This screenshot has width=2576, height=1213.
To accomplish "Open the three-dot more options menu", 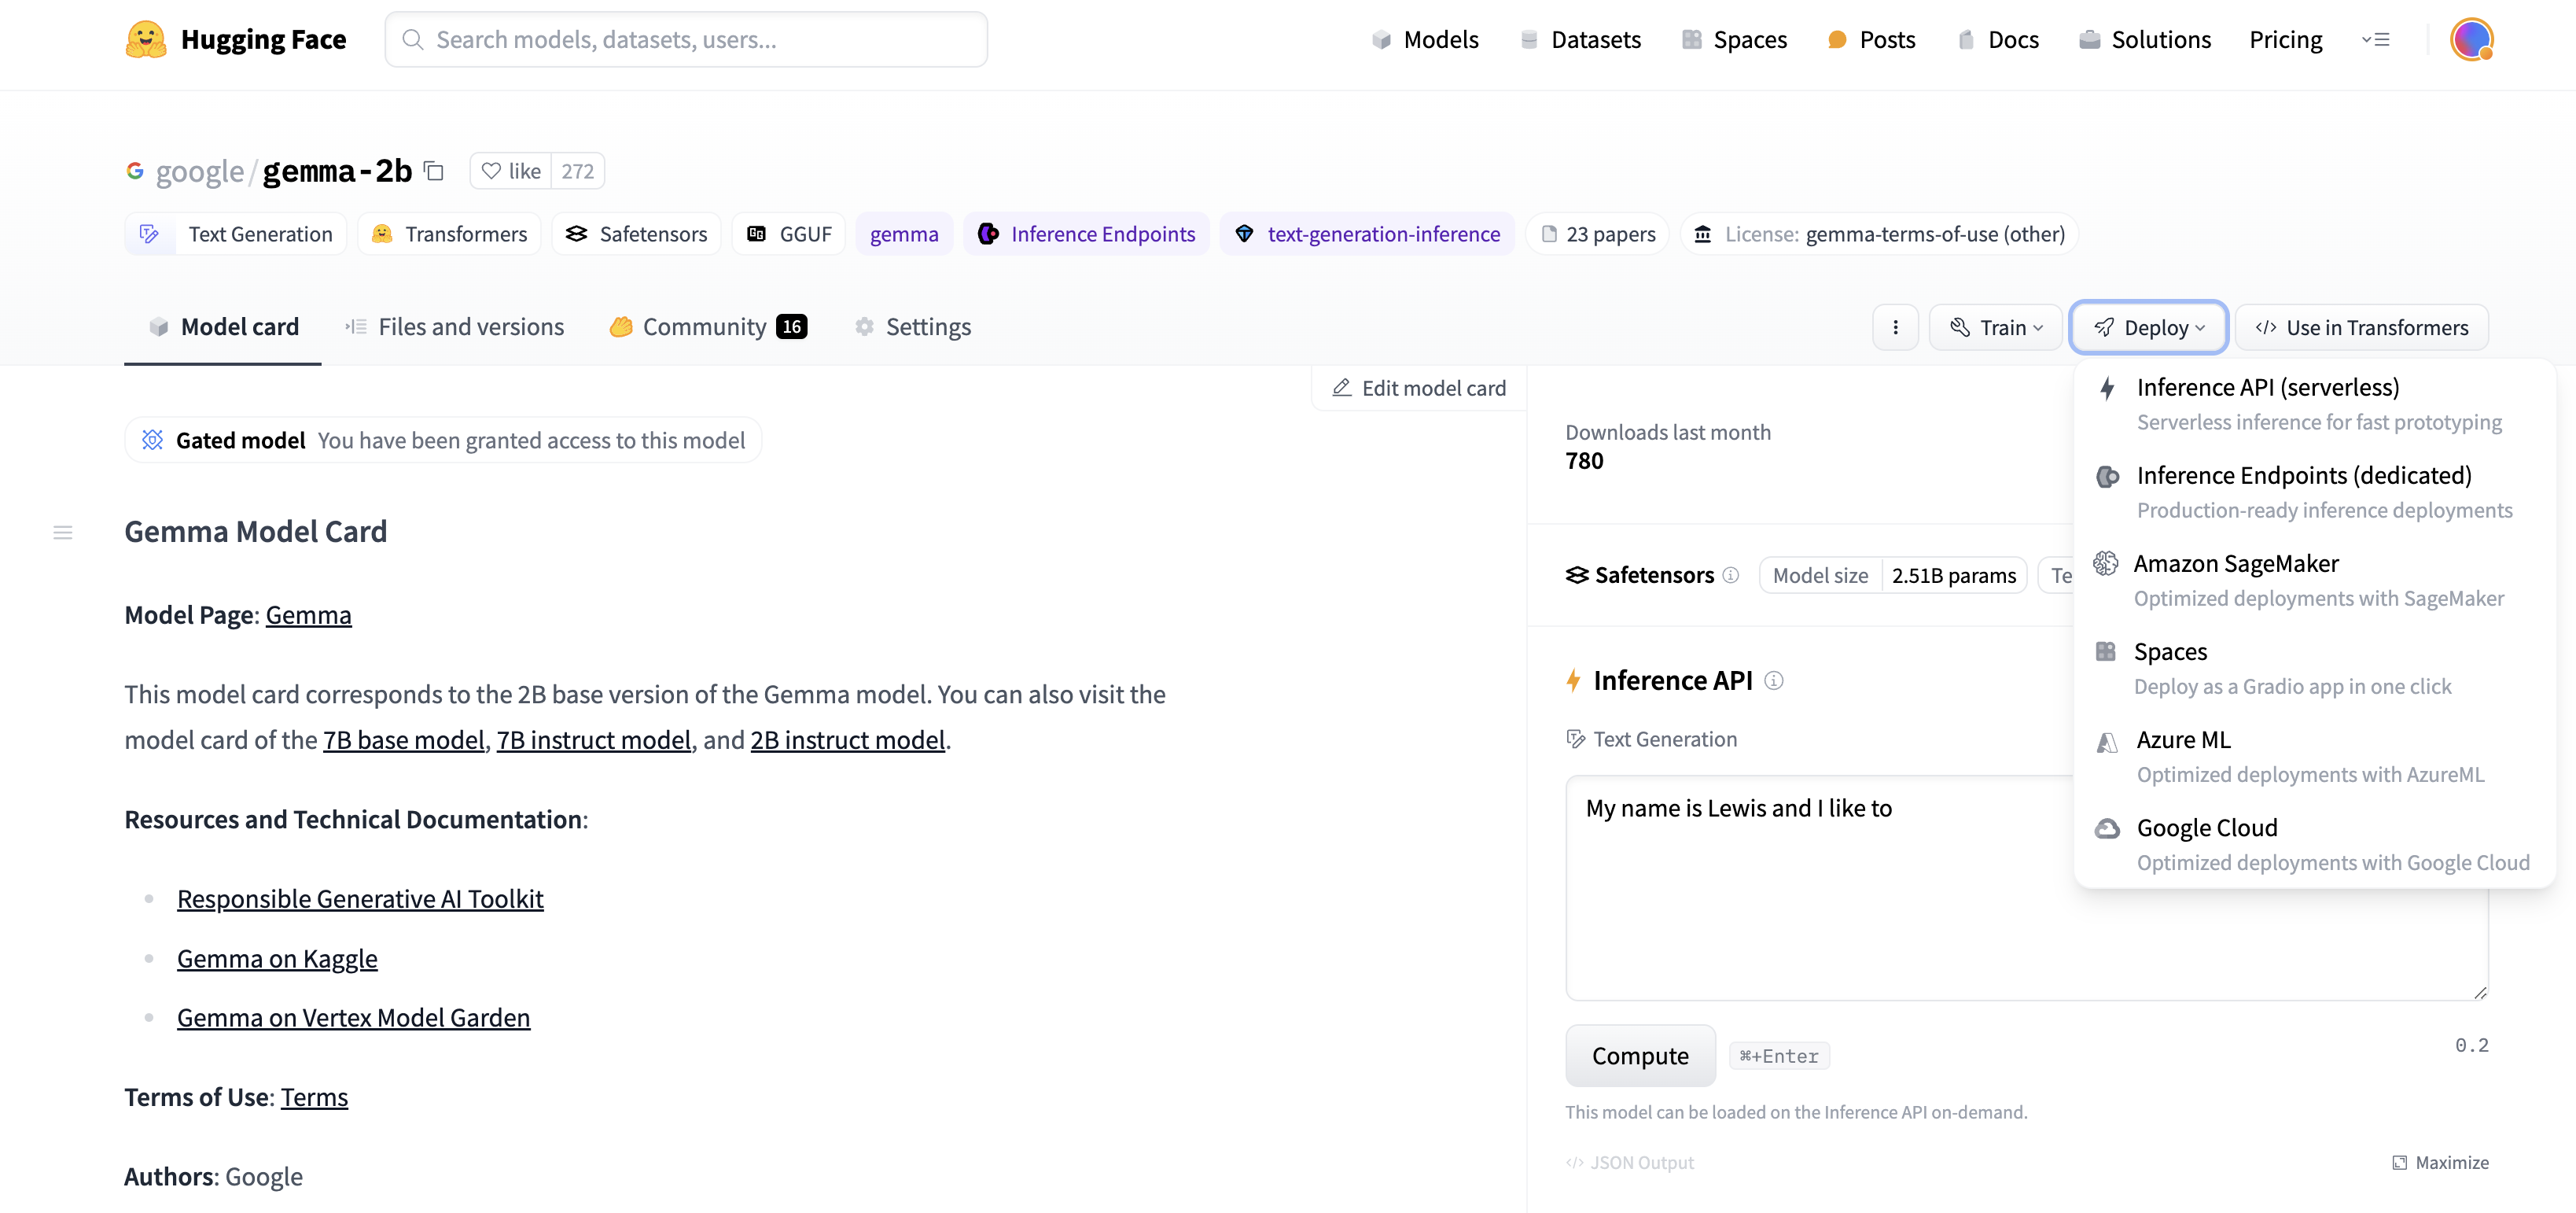I will tap(1895, 328).
